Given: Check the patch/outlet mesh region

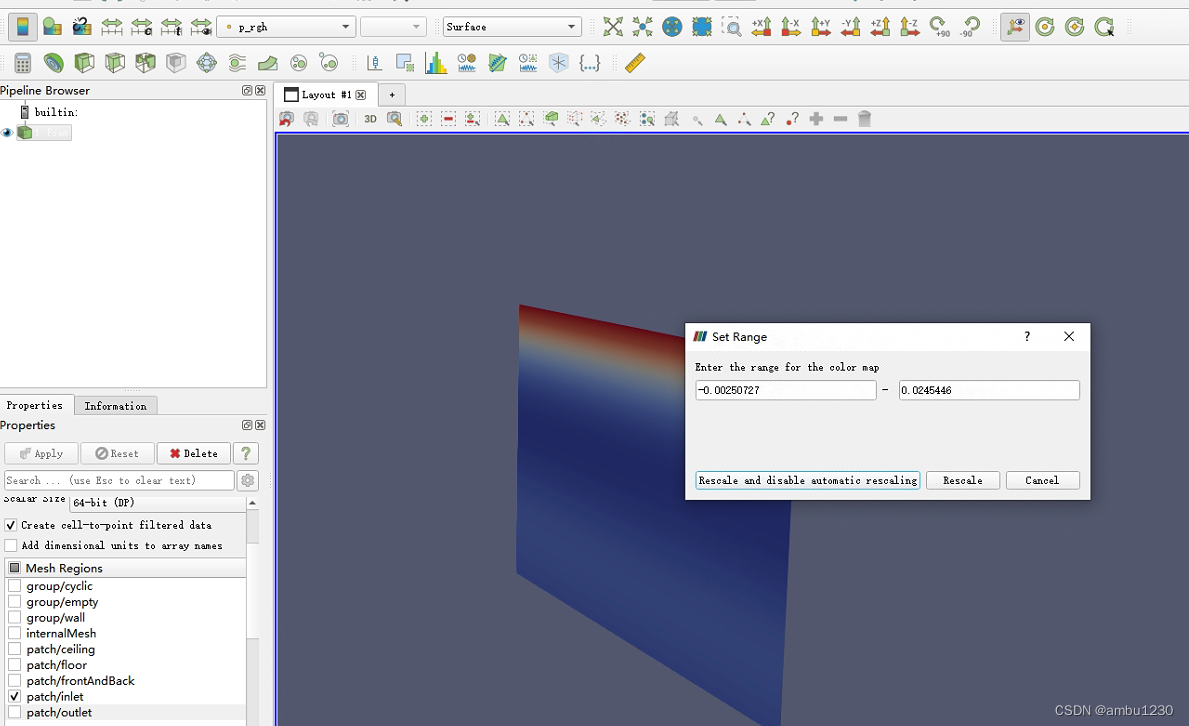Looking at the screenshot, I should pyautogui.click(x=14, y=712).
